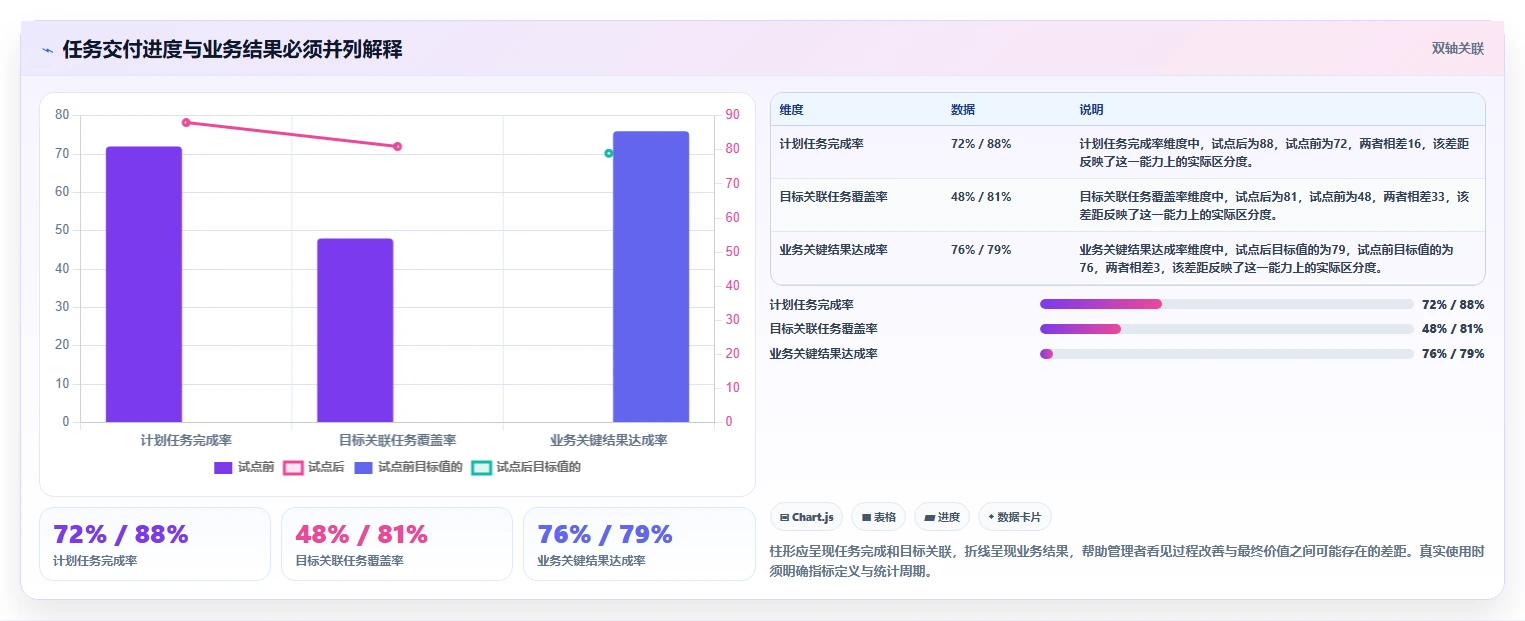
Task: Click the teal point near 业务关键结果达成率 bar
Action: pos(608,153)
